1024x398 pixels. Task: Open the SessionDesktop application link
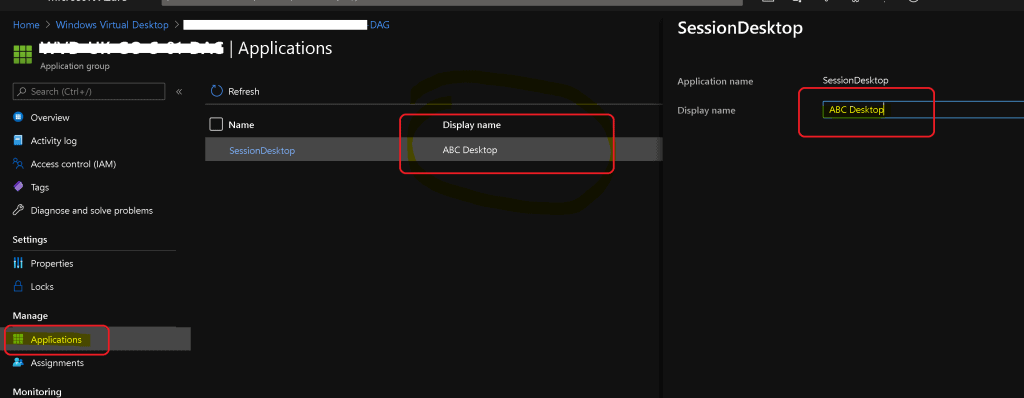[x=262, y=150]
